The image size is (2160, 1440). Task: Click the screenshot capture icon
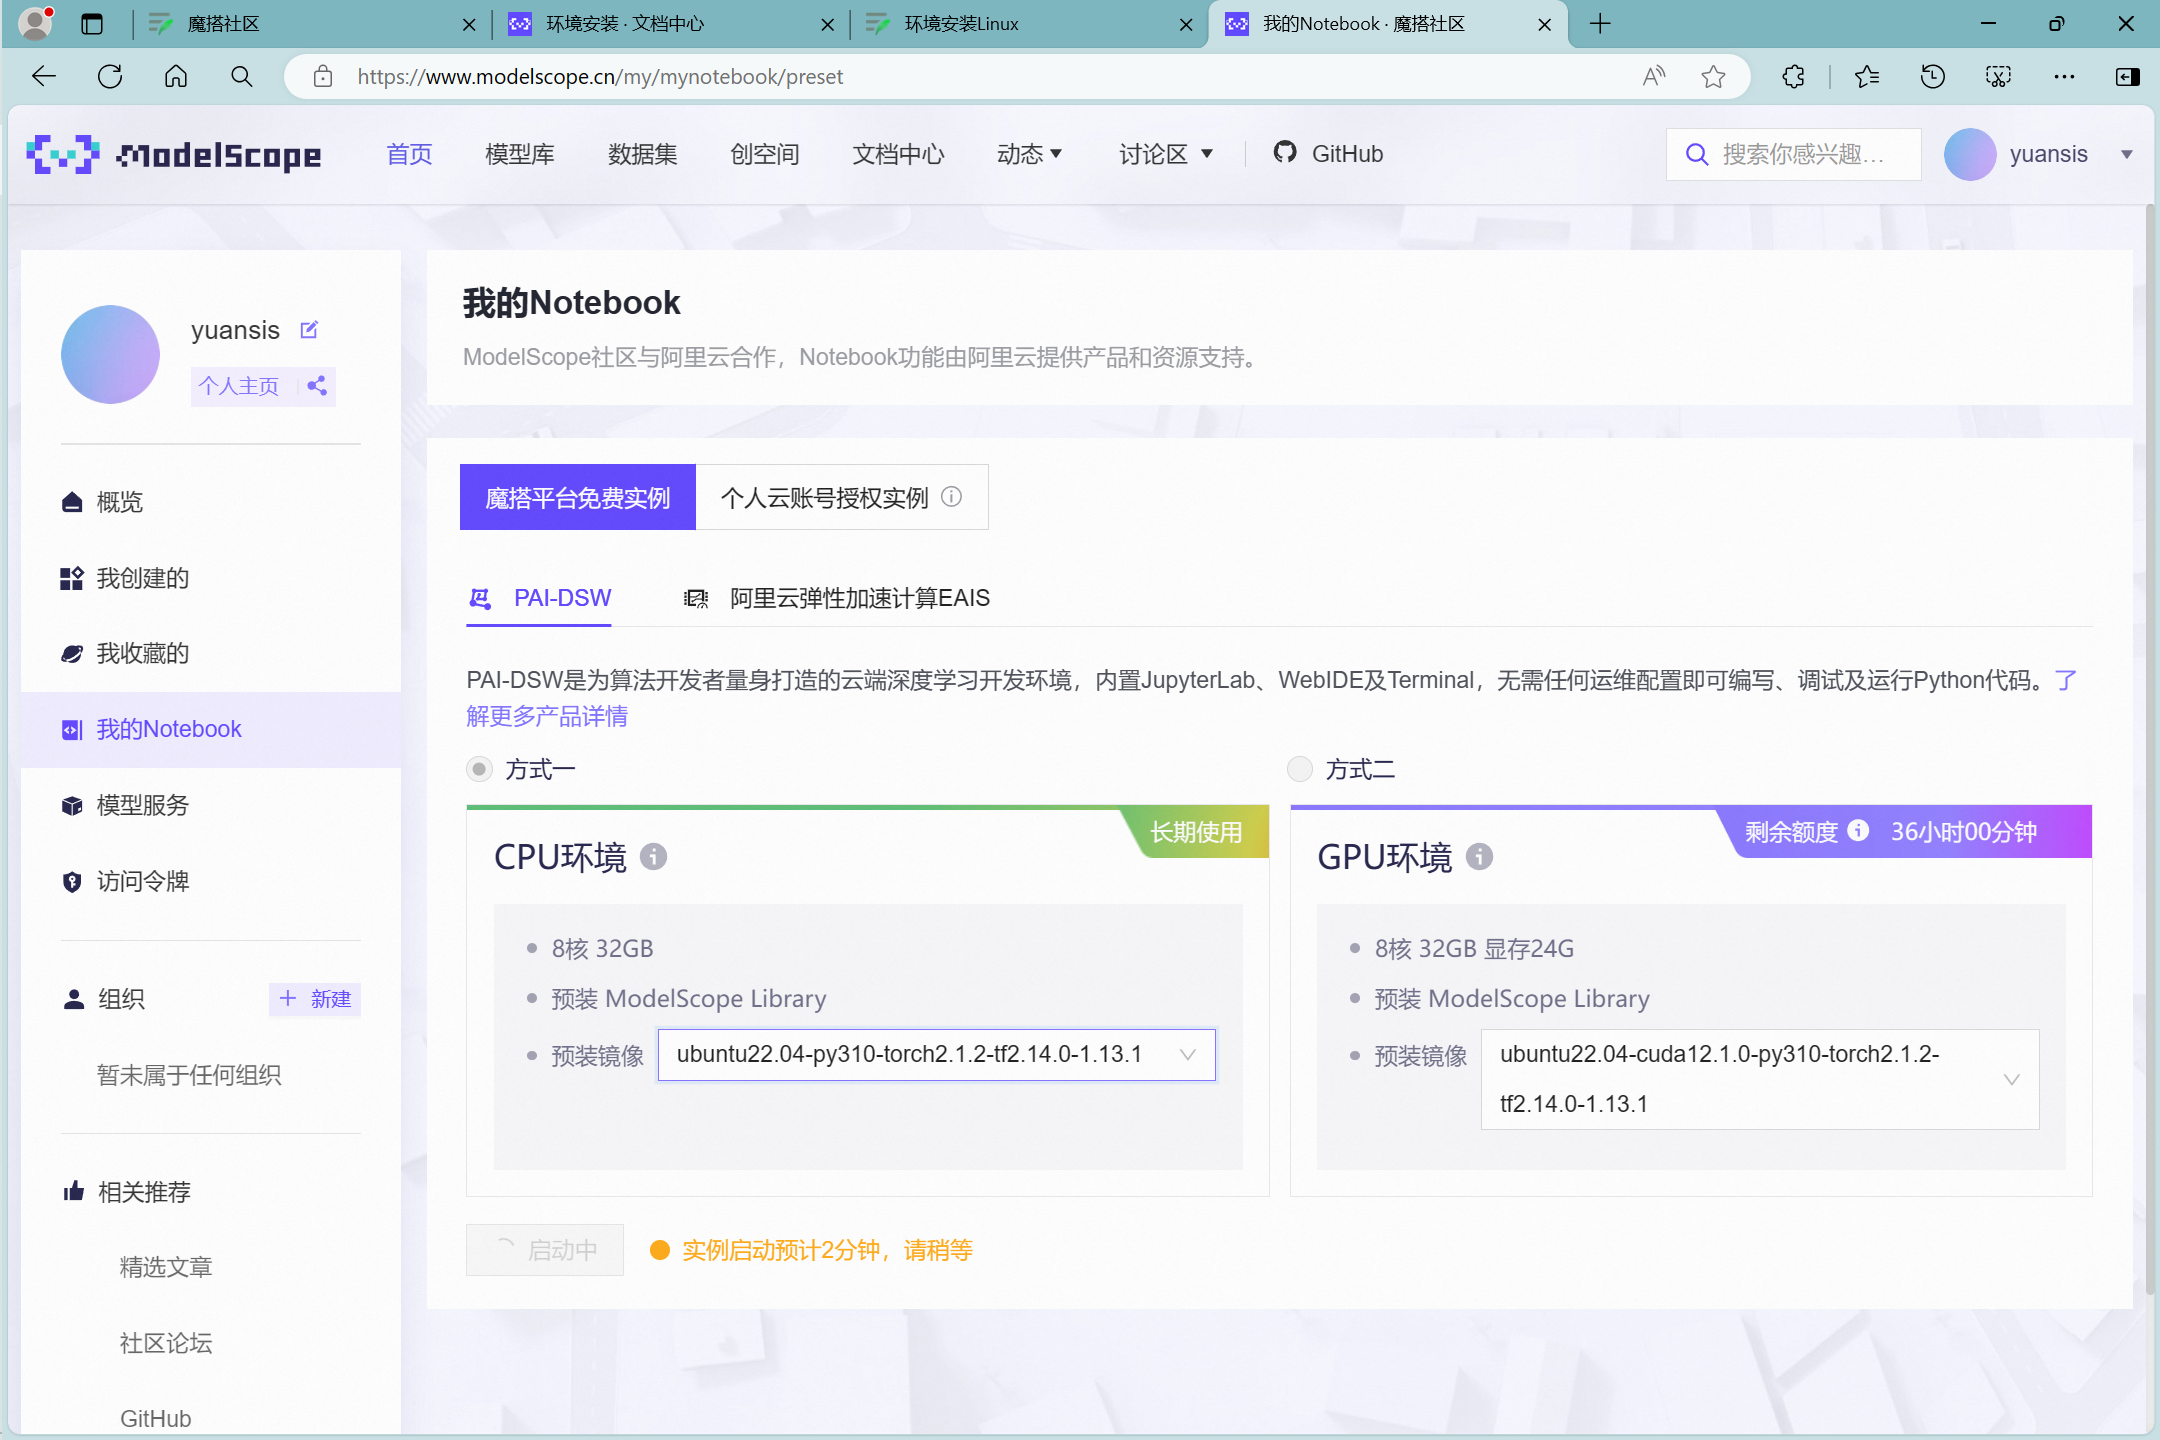tap(1998, 77)
